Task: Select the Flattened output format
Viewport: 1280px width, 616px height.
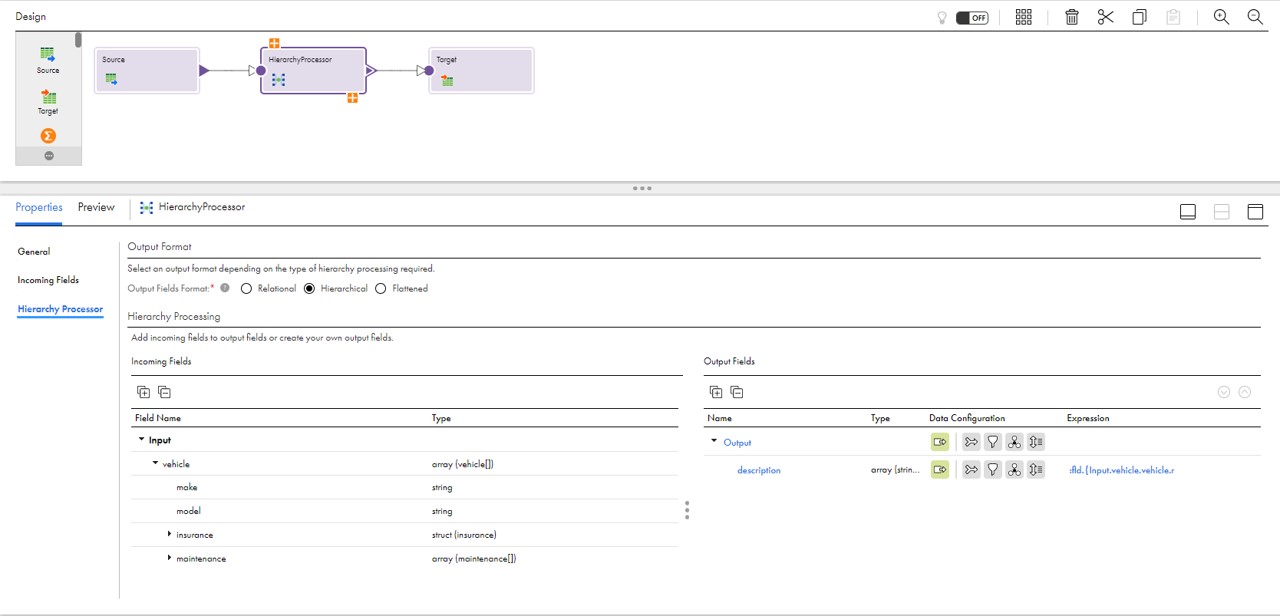Action: 381,289
